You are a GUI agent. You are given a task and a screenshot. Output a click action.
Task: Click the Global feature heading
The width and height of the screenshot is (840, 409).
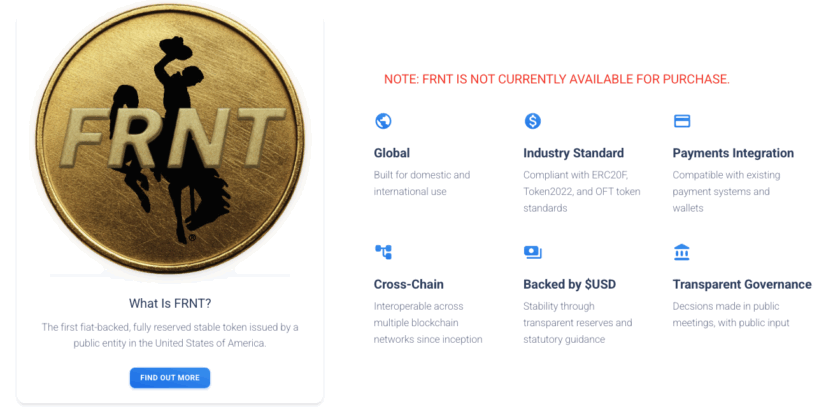[392, 153]
